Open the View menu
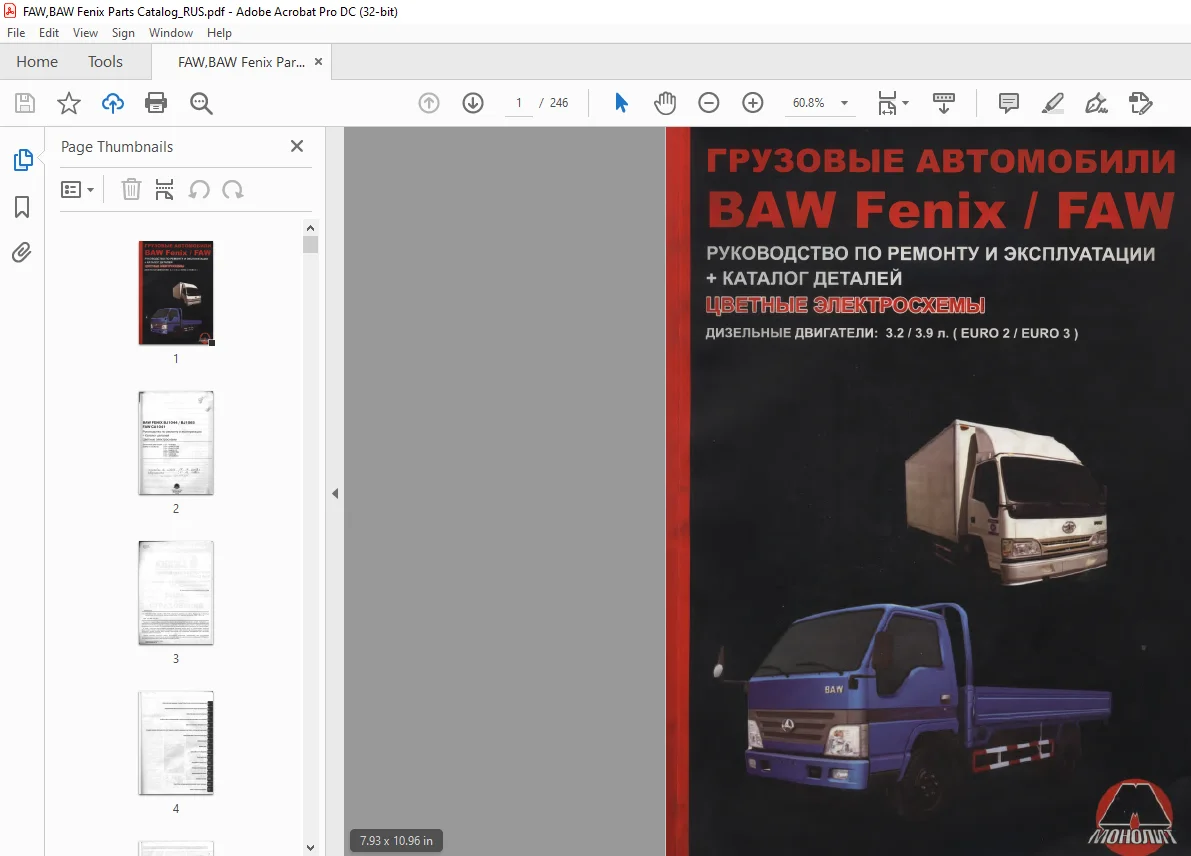 [x=85, y=33]
